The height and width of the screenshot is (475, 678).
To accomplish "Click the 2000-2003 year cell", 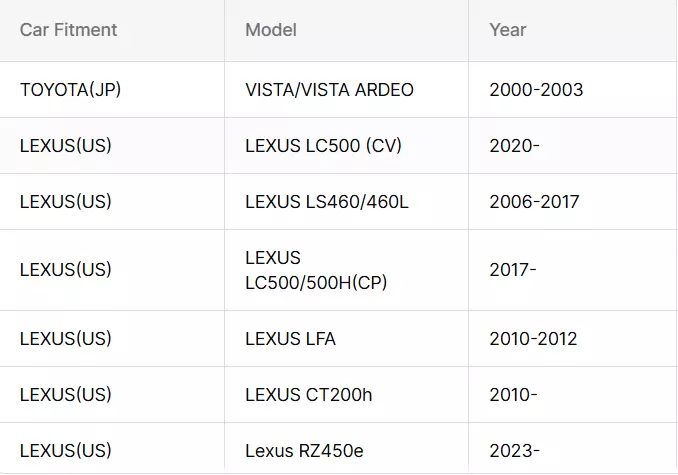I will point(536,90).
